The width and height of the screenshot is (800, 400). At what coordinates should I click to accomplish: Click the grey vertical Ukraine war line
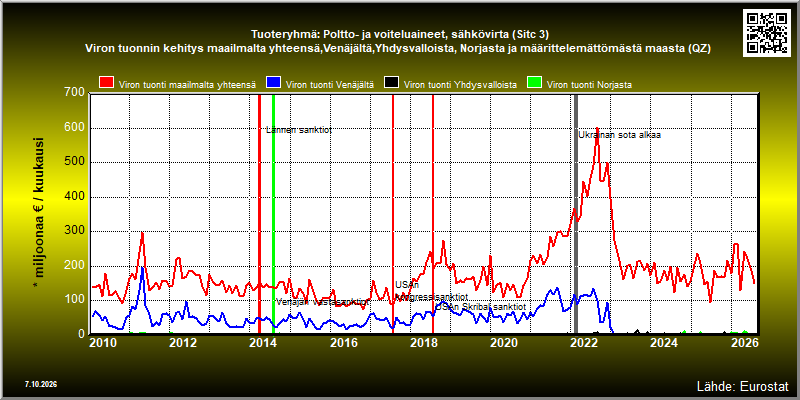point(577,214)
